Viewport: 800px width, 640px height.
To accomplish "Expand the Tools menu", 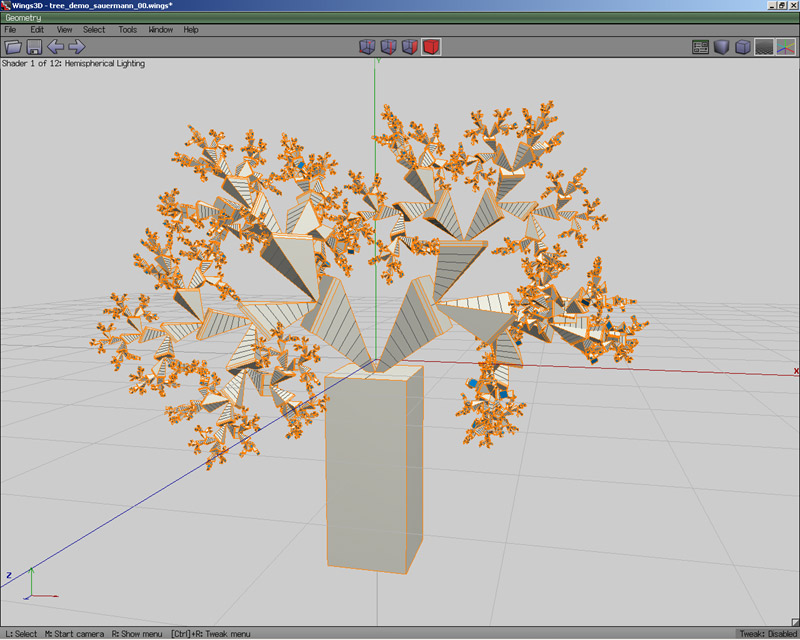I will pyautogui.click(x=128, y=30).
